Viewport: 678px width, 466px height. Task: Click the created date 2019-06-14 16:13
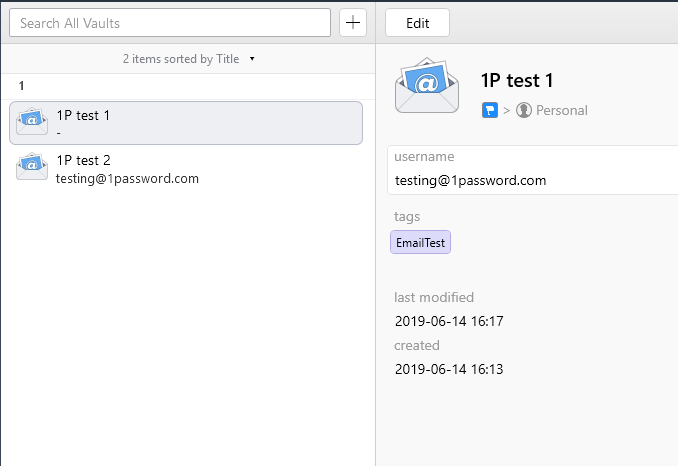[449, 369]
